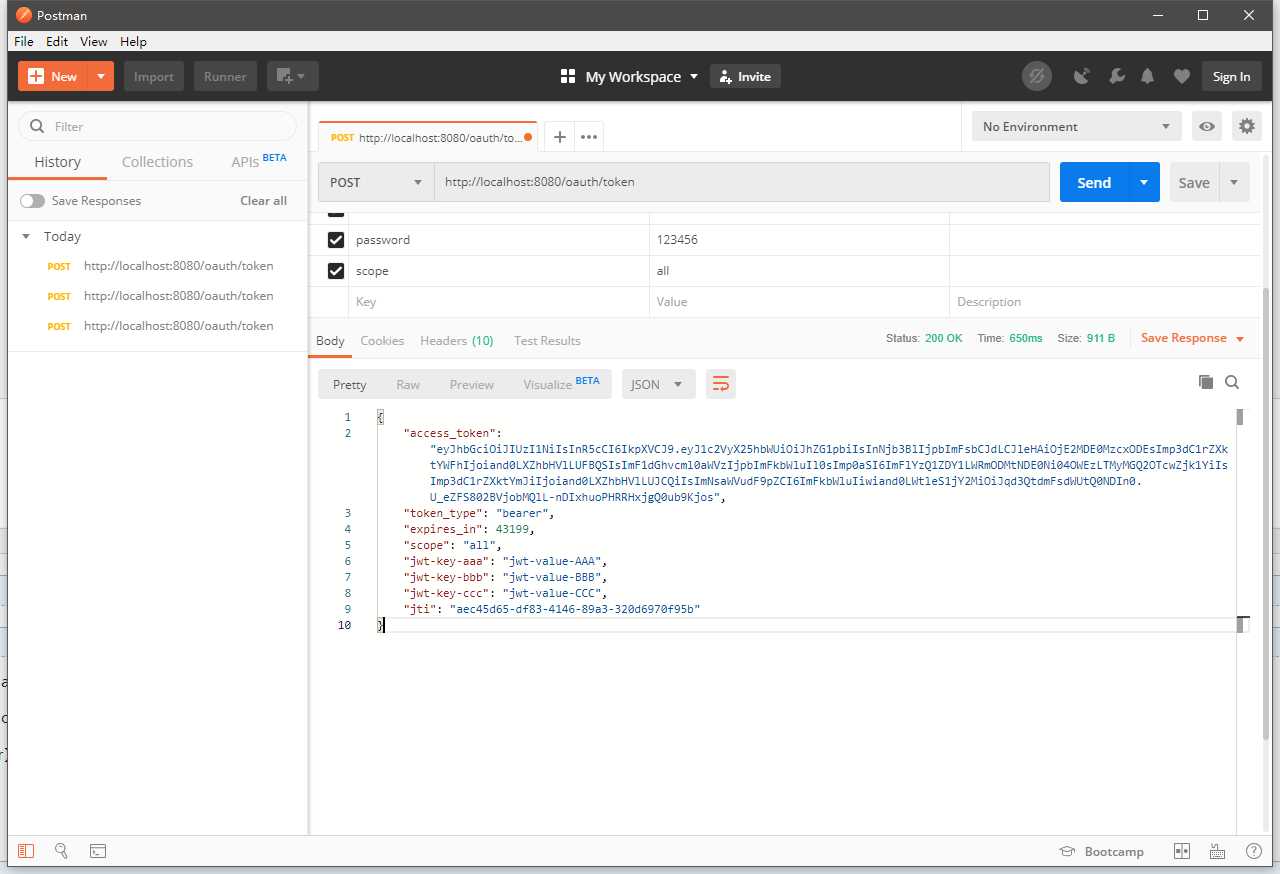Click the Import button
1280x874 pixels.
(x=154, y=76)
